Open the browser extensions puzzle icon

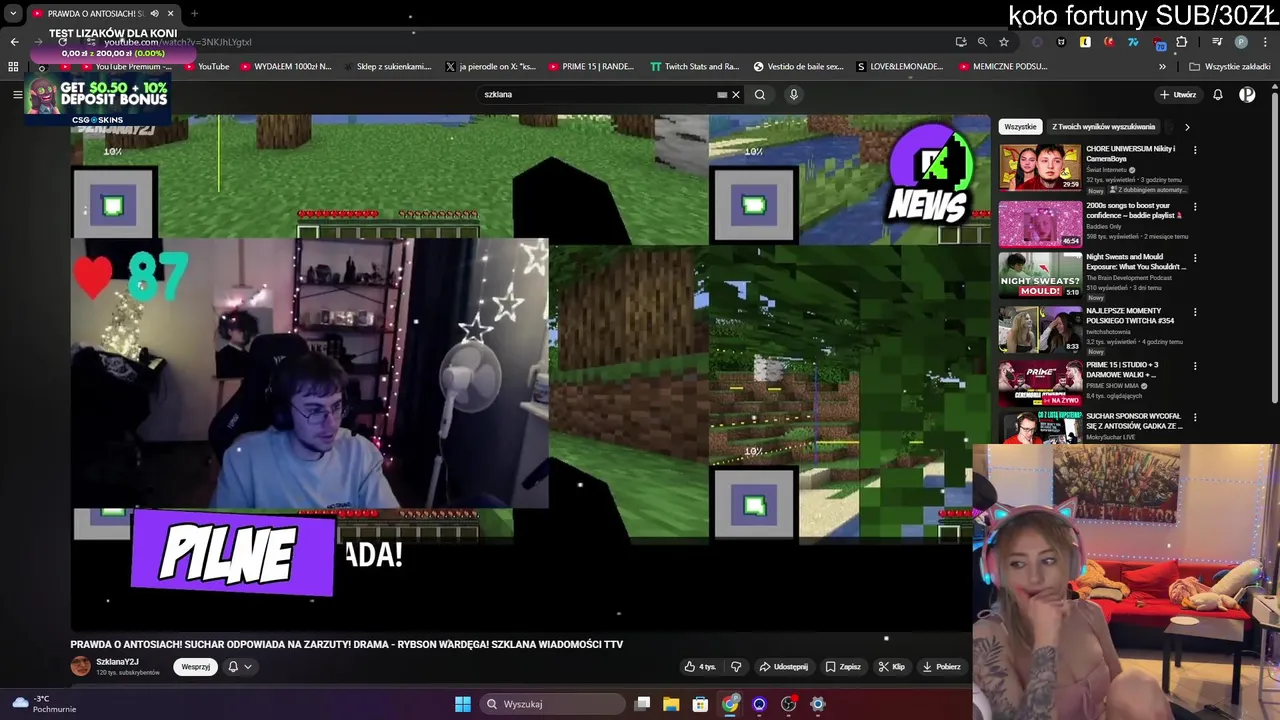click(1182, 42)
